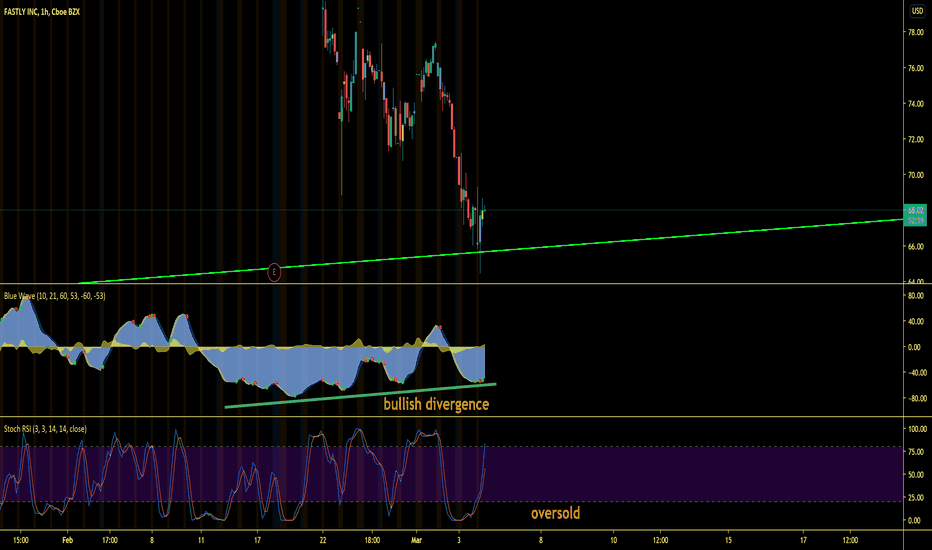Click the 72.00 price scale label
This screenshot has width=932, height=550.
click(916, 139)
